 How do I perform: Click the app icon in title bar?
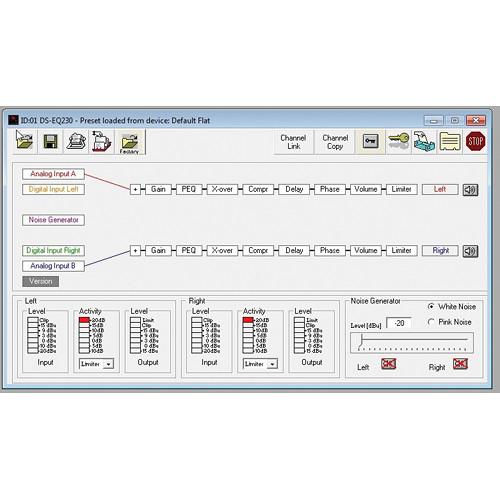click(13, 120)
